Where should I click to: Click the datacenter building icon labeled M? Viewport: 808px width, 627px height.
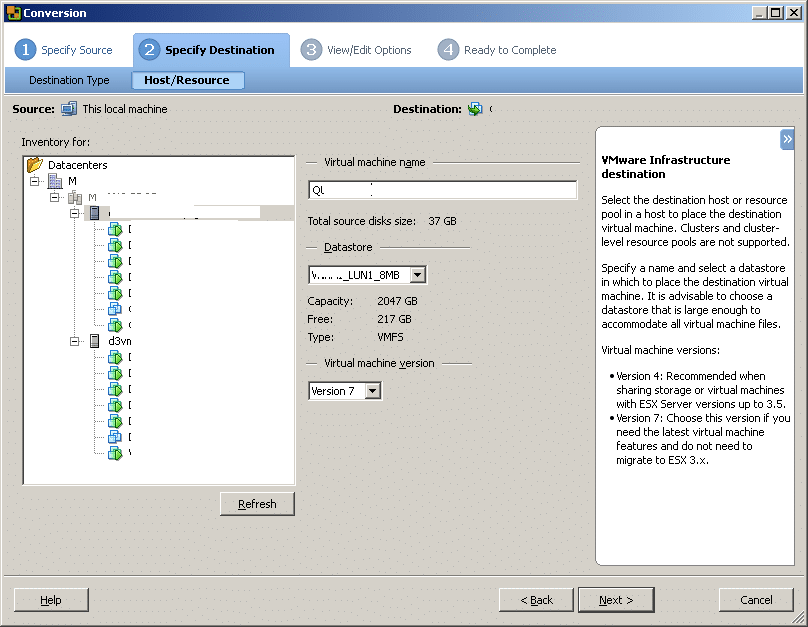[55, 181]
